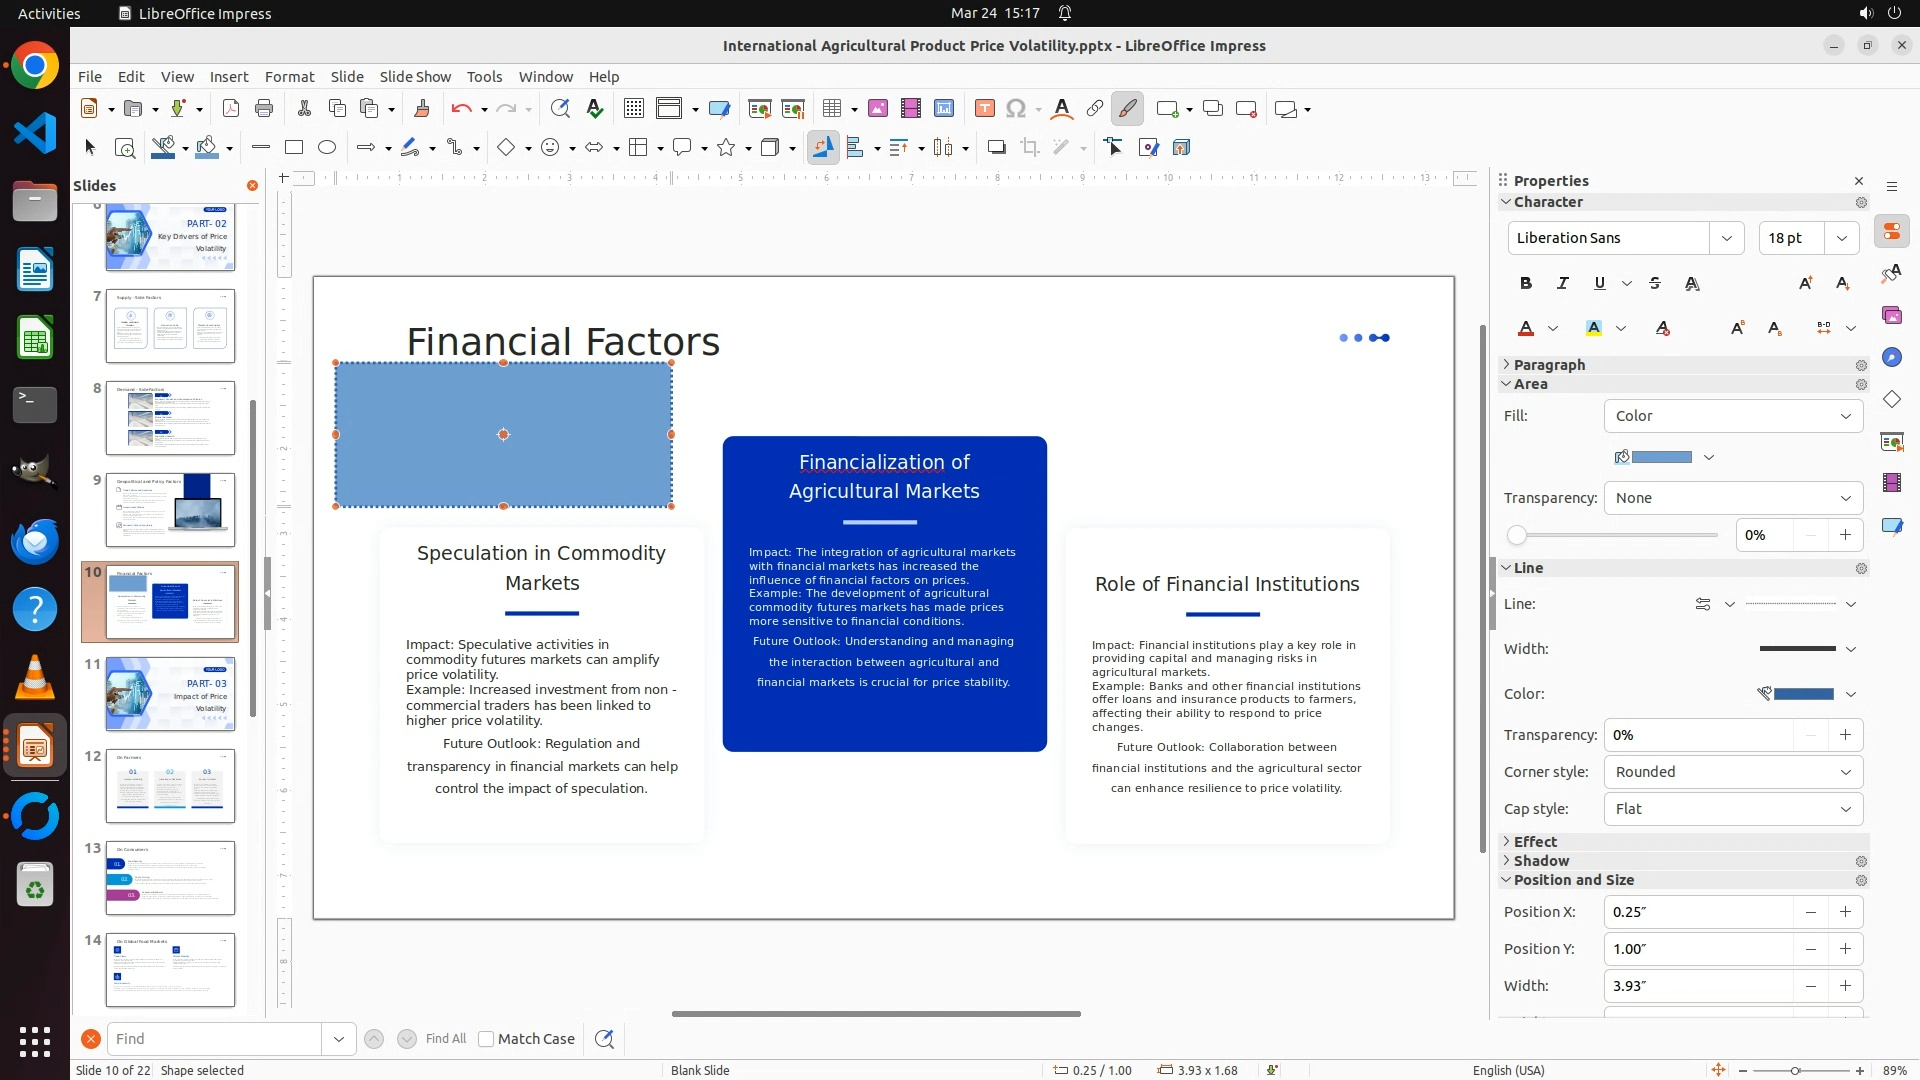Select the Ellipse drawing tool
Image resolution: width=1920 pixels, height=1080 pixels.
pos(327,148)
